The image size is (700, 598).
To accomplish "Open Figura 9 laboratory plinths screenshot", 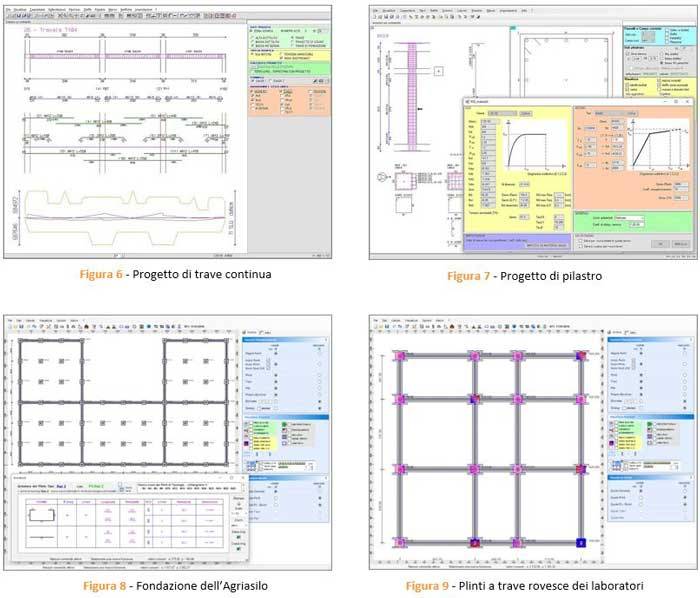I will click(x=533, y=442).
